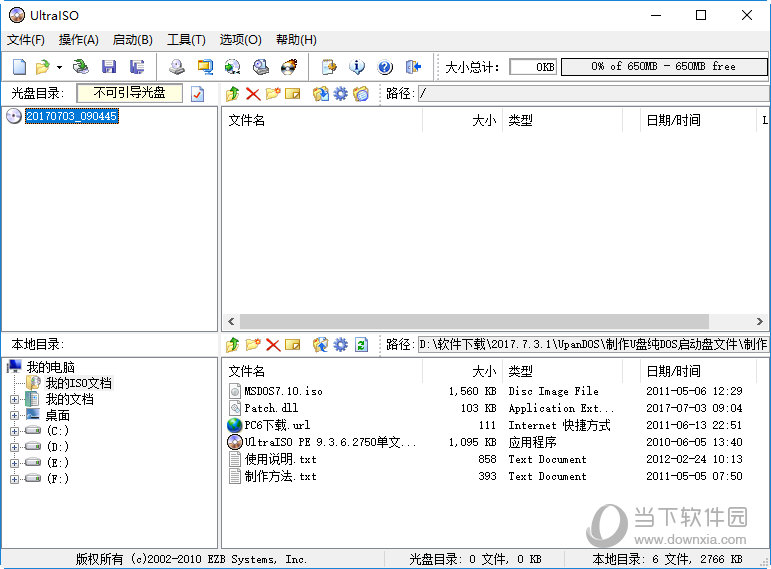
Task: Click the blue Help question mark icon
Action: (x=385, y=67)
